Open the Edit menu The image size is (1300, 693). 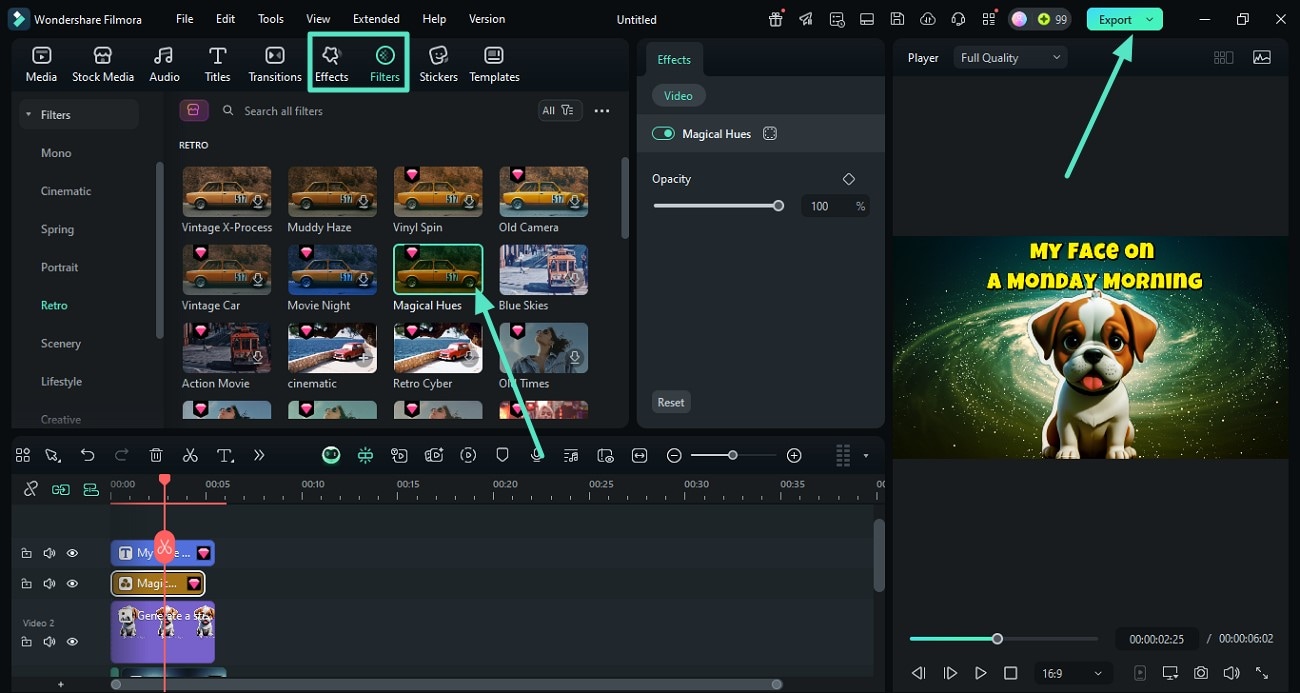click(x=226, y=19)
